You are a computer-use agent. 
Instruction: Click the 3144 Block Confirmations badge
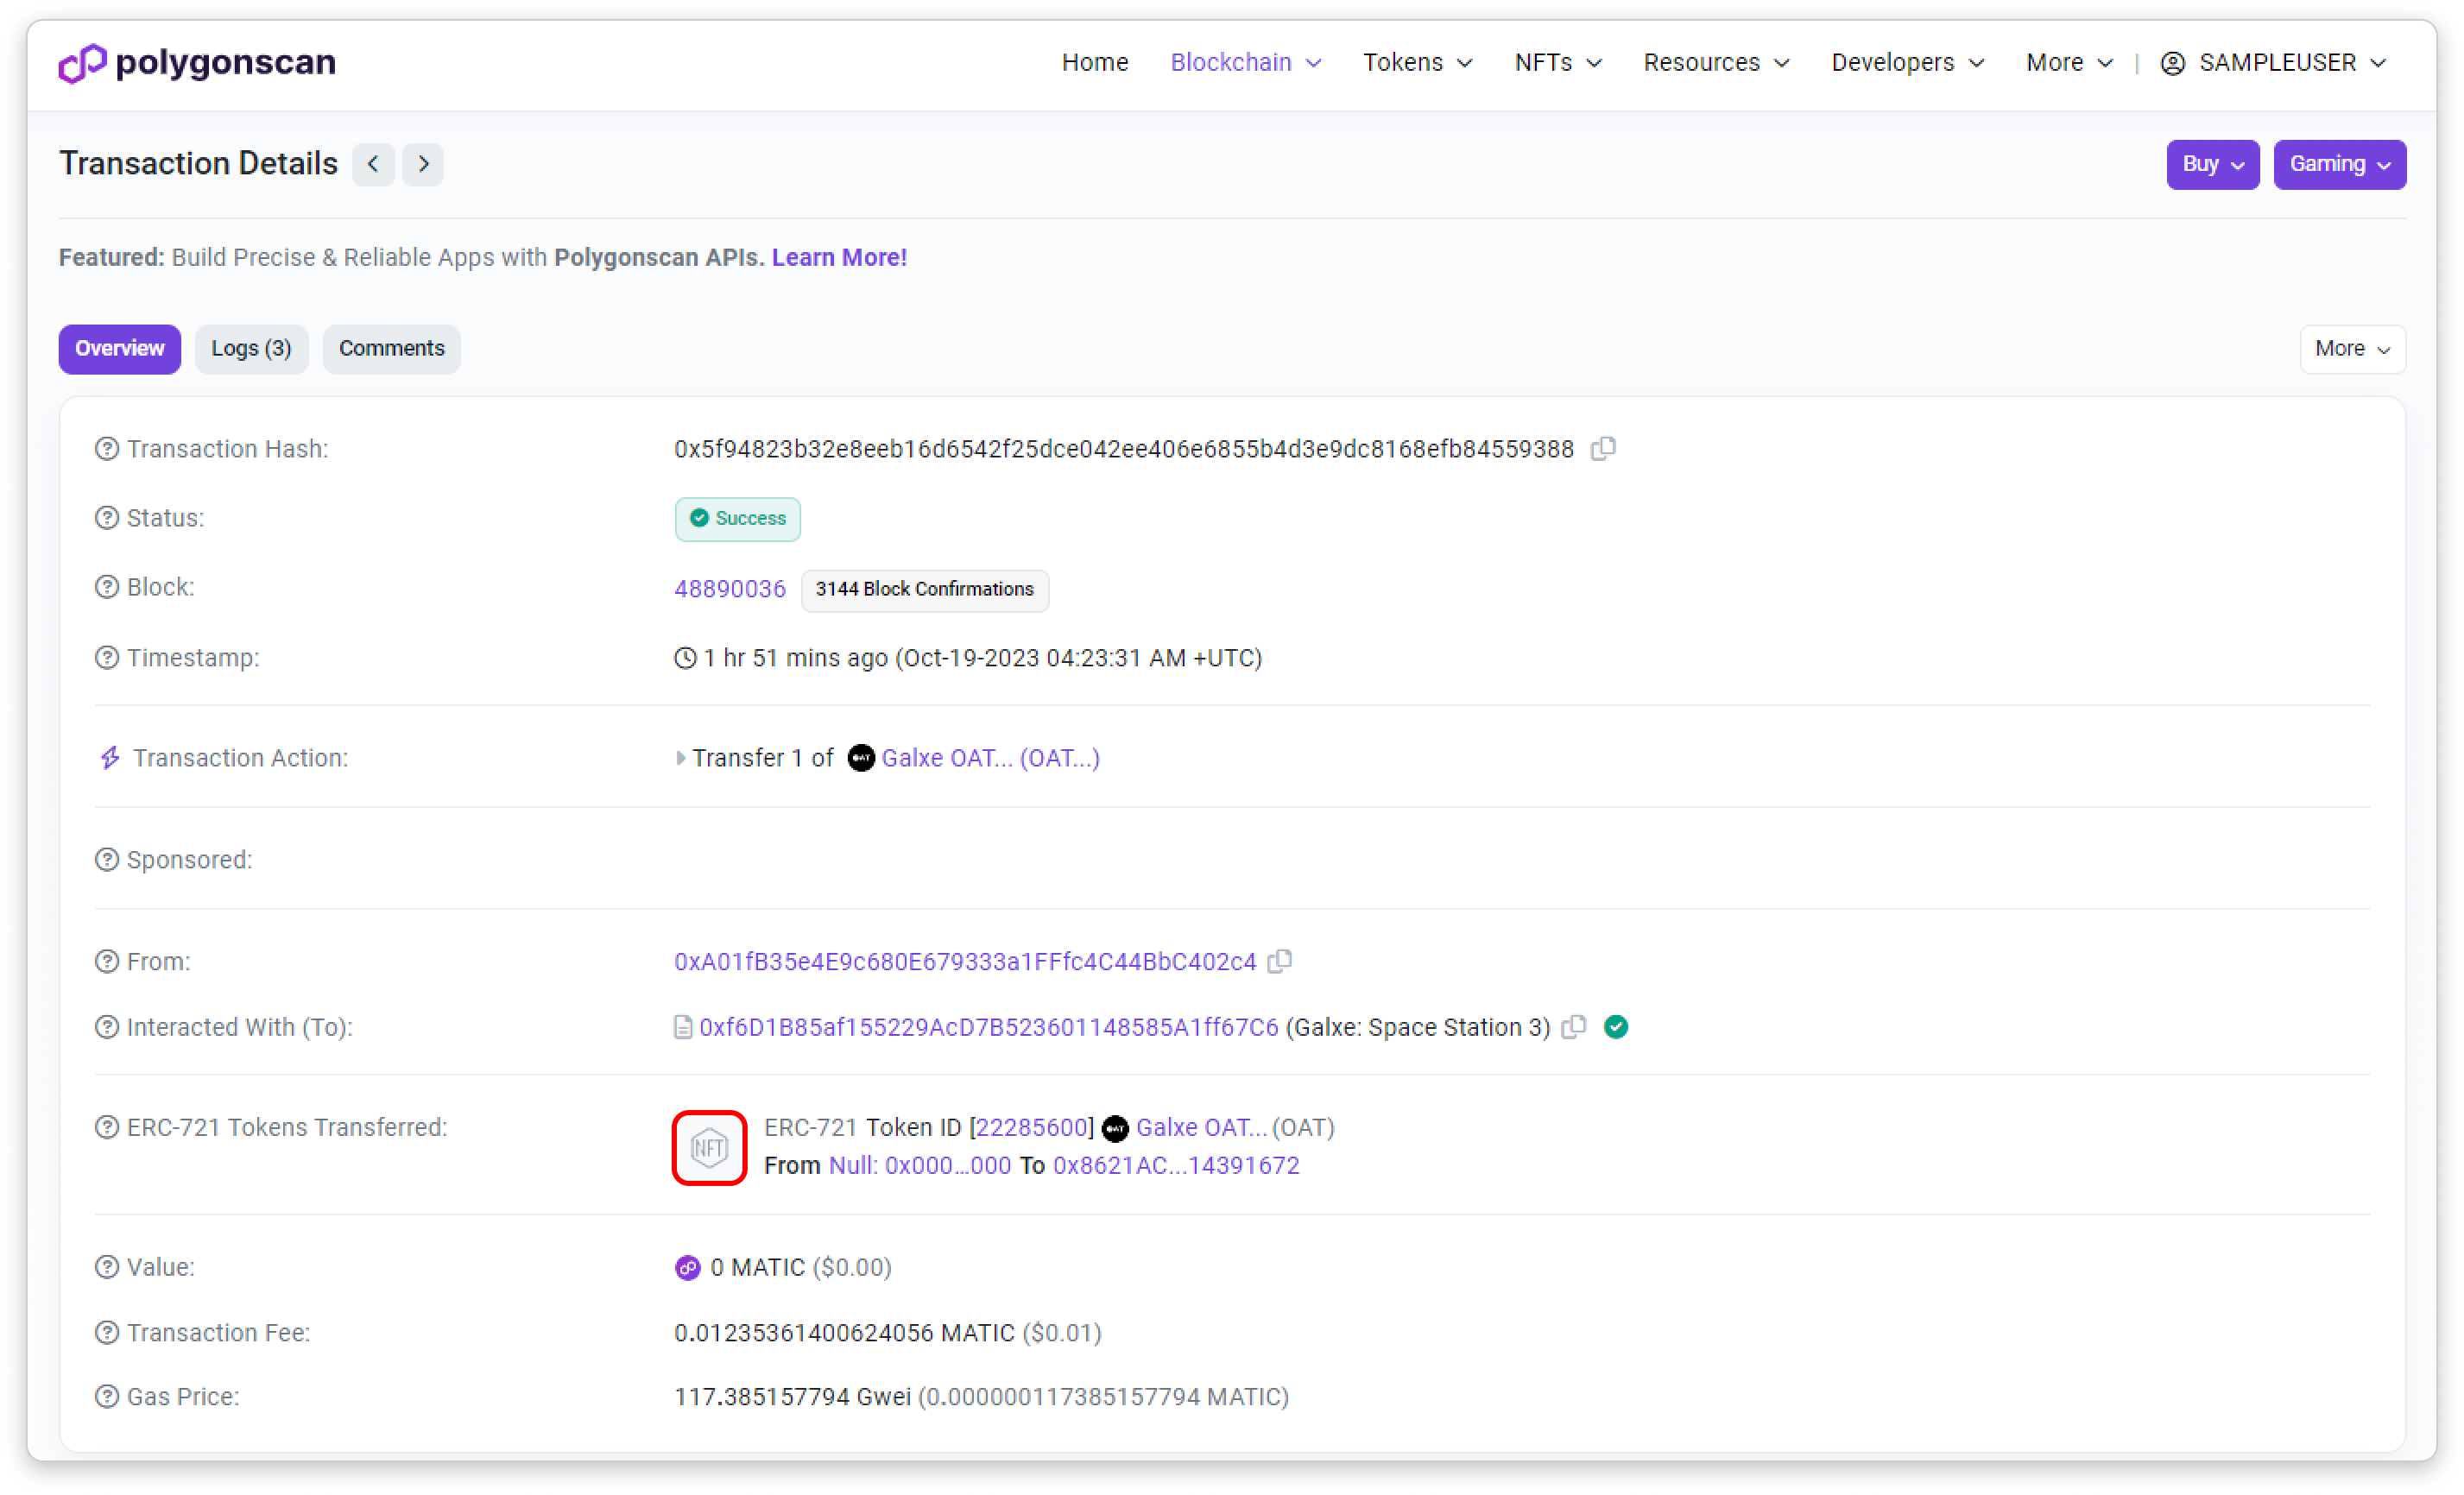tap(925, 590)
